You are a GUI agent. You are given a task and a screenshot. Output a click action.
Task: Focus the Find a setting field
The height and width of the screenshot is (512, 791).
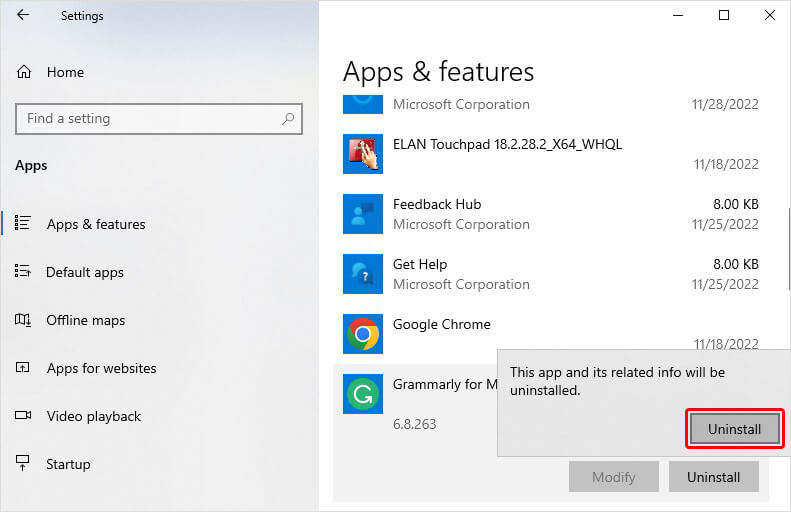[159, 119]
